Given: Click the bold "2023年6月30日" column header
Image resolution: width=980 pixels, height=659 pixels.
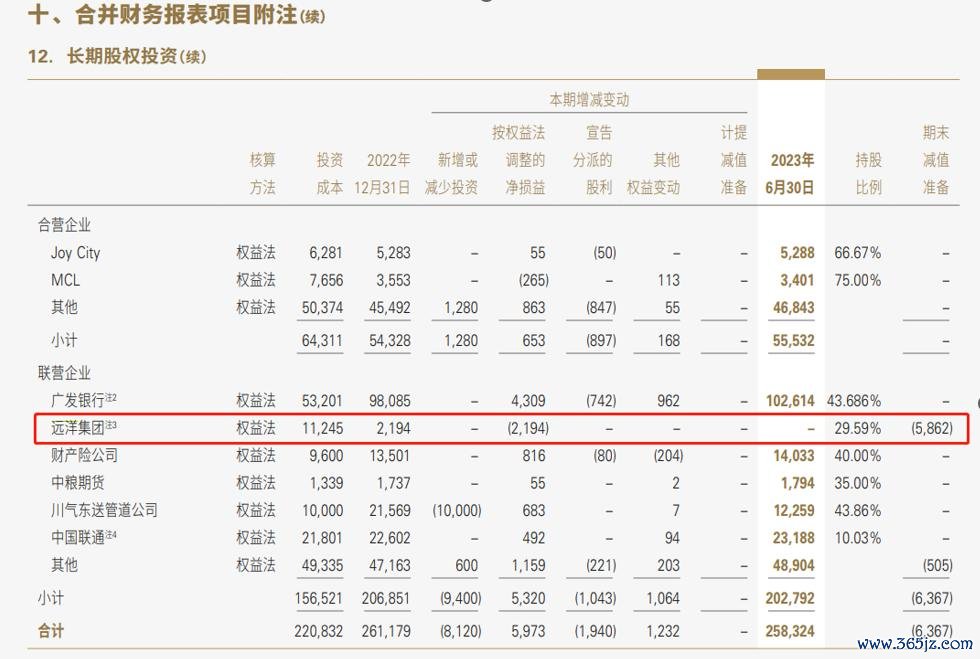Looking at the screenshot, I should [x=790, y=173].
